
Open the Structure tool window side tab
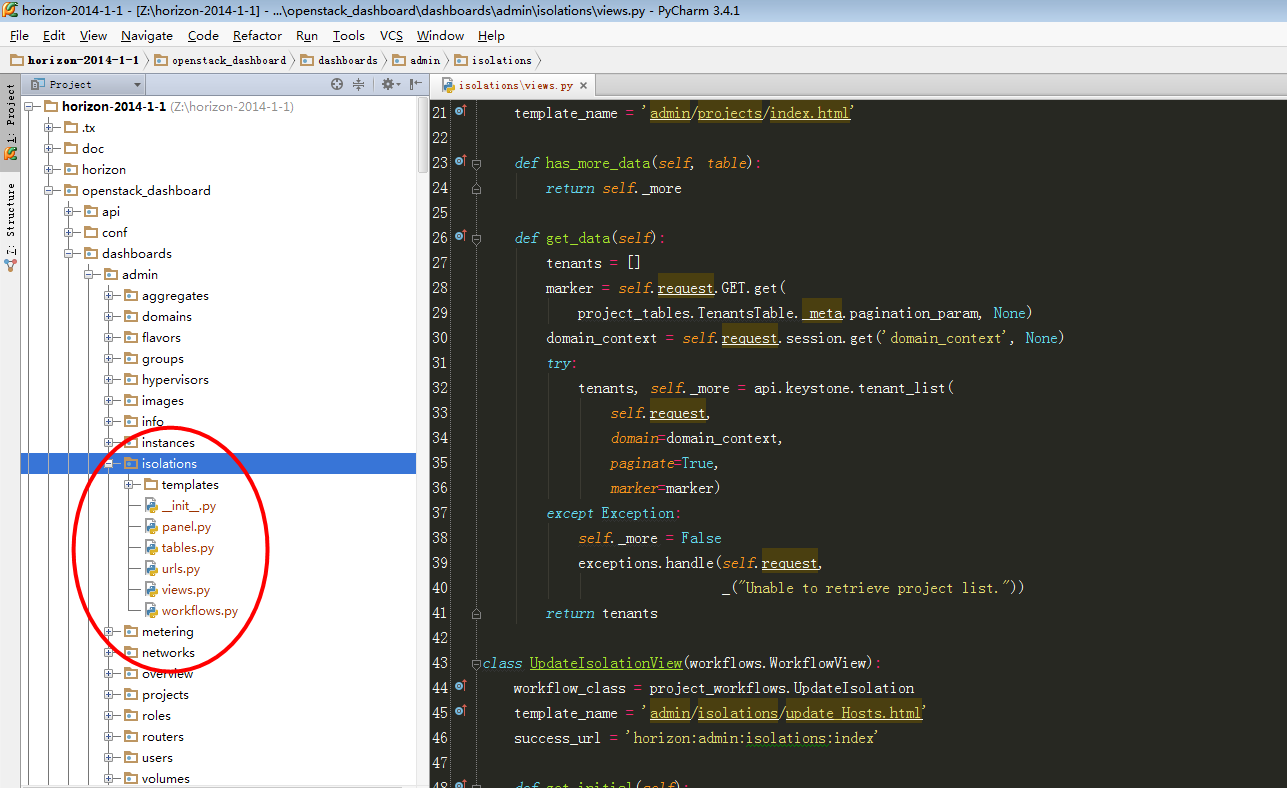pyautogui.click(x=10, y=227)
